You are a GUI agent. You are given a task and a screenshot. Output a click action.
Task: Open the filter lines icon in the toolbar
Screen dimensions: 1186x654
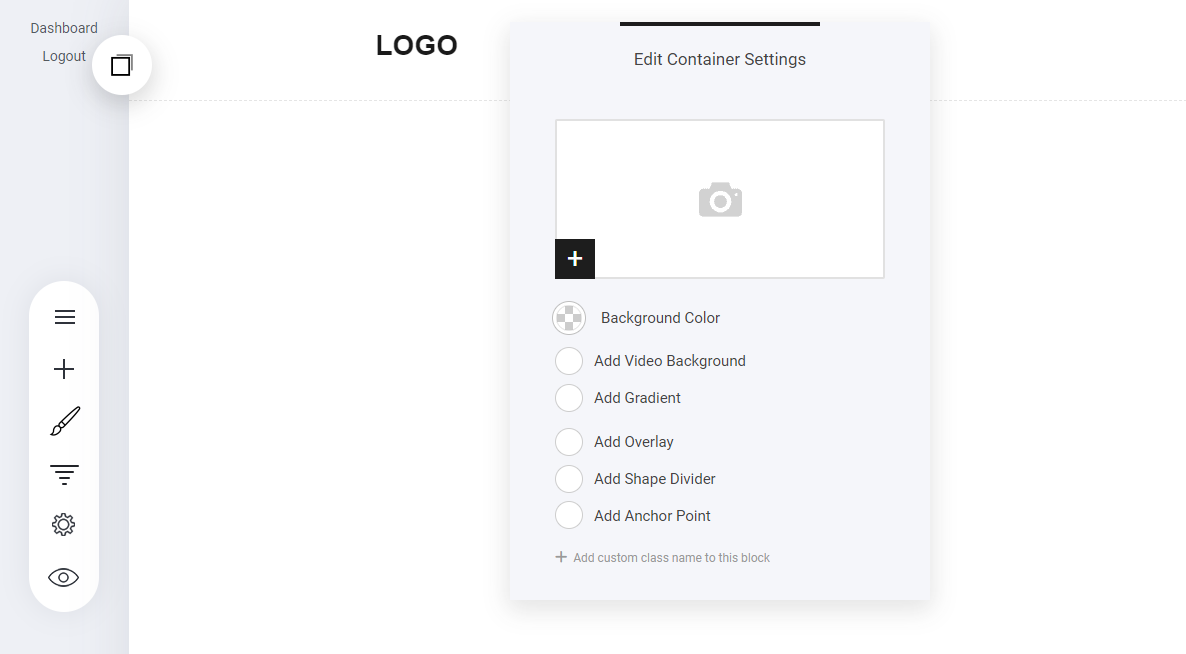click(x=64, y=474)
